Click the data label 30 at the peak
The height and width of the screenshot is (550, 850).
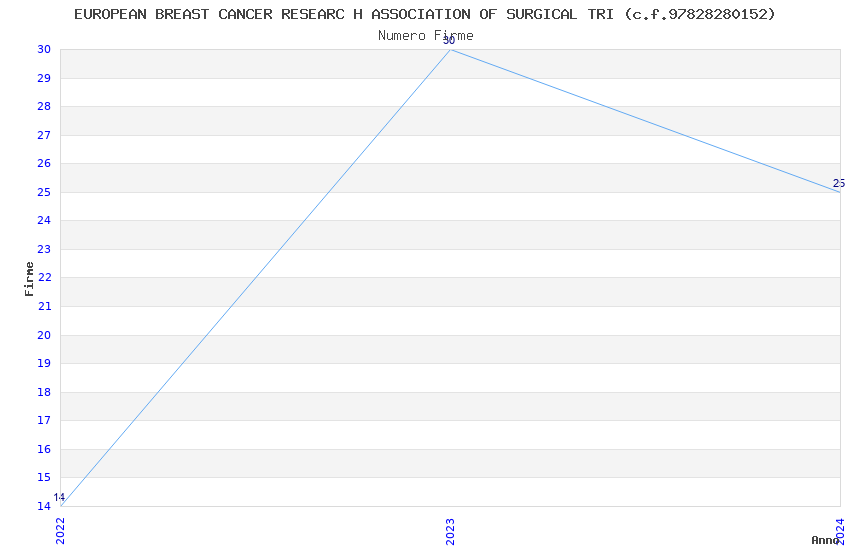click(x=449, y=41)
